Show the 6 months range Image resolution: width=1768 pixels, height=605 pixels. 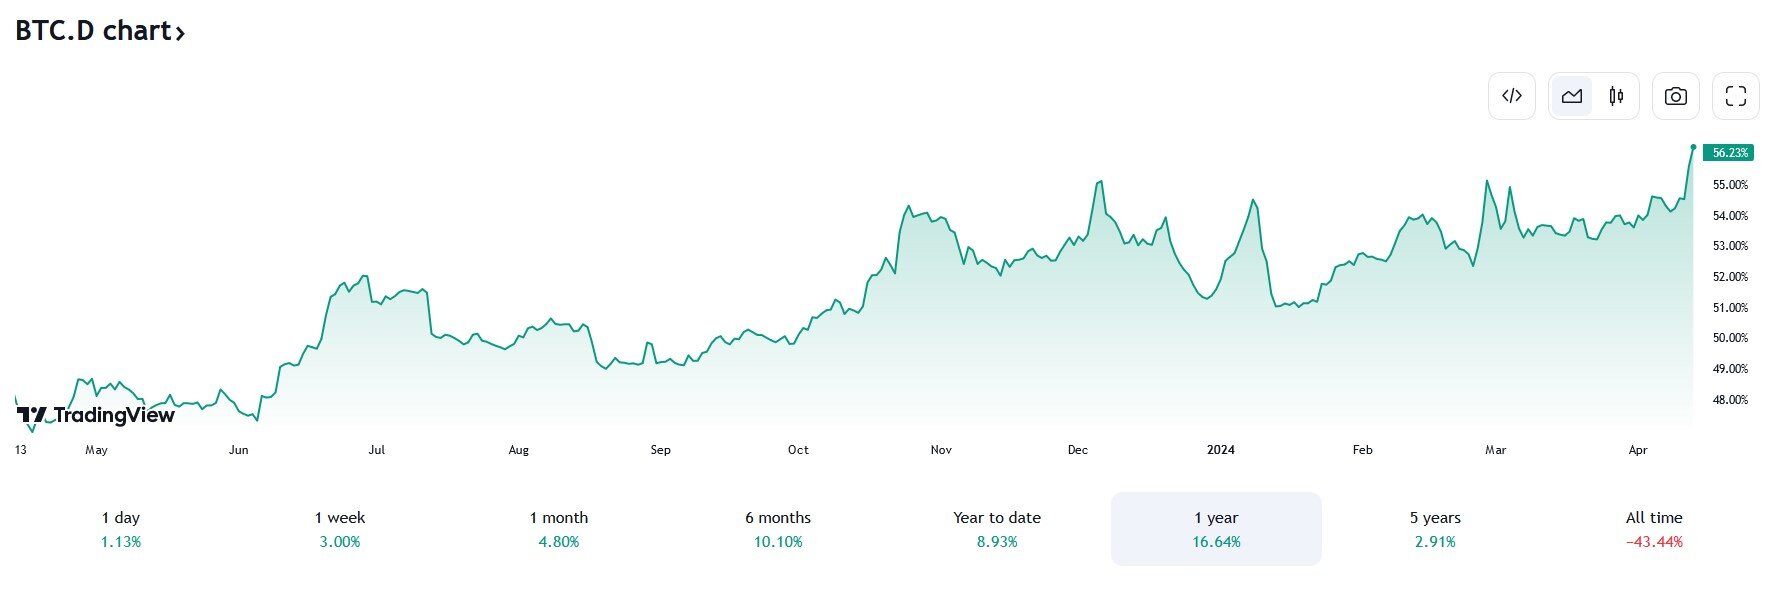point(778,529)
